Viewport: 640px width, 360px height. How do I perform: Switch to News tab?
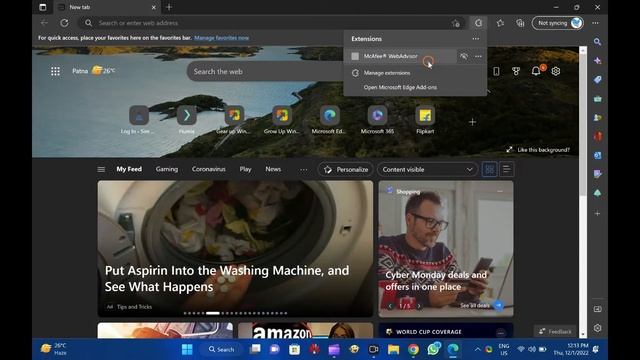[x=273, y=169]
